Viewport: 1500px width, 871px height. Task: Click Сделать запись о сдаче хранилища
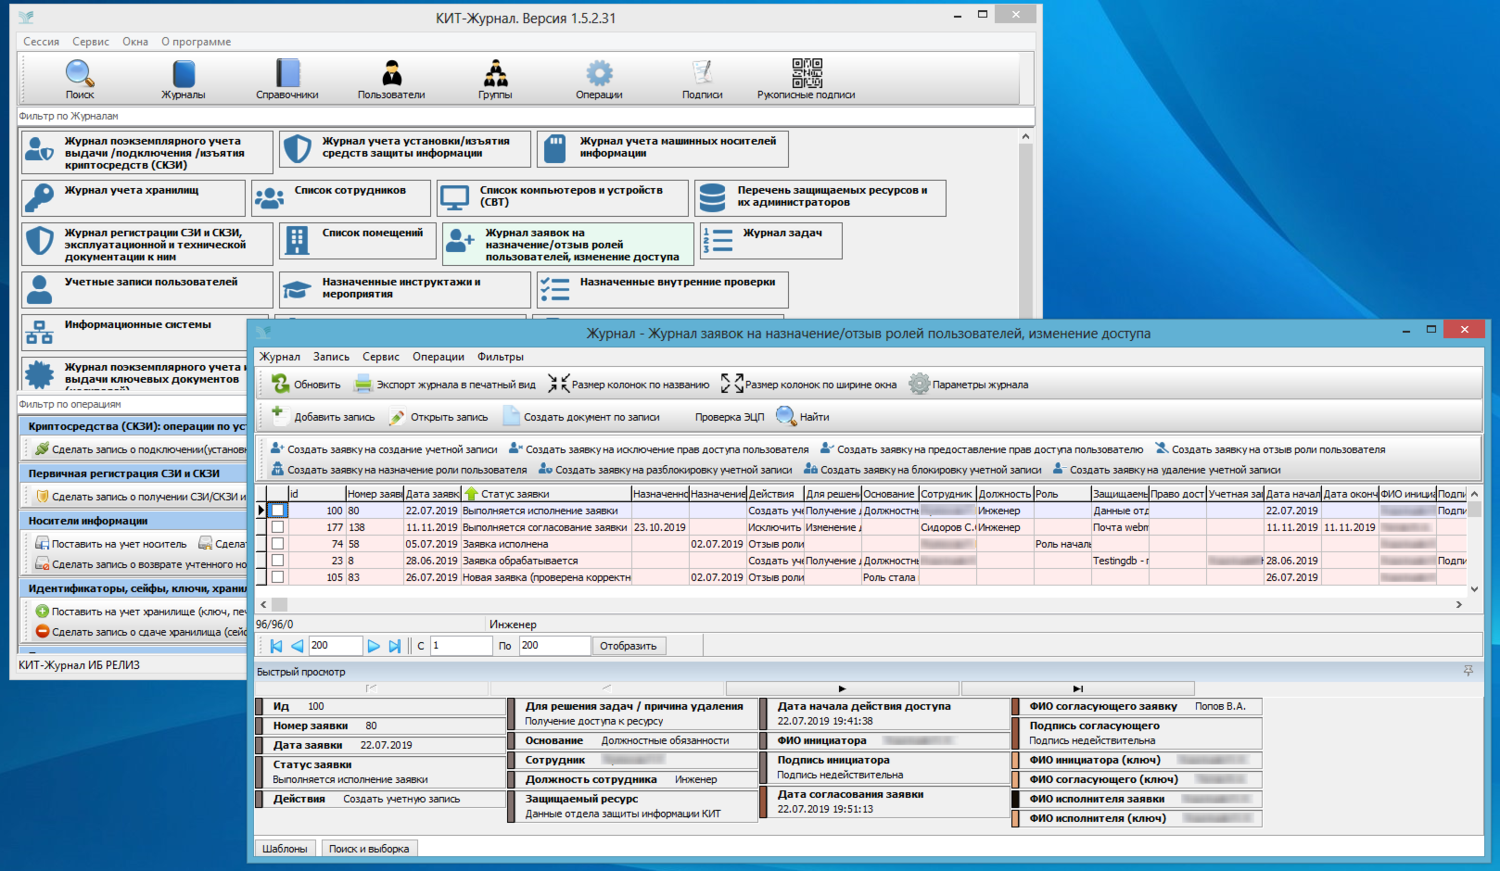(142, 632)
